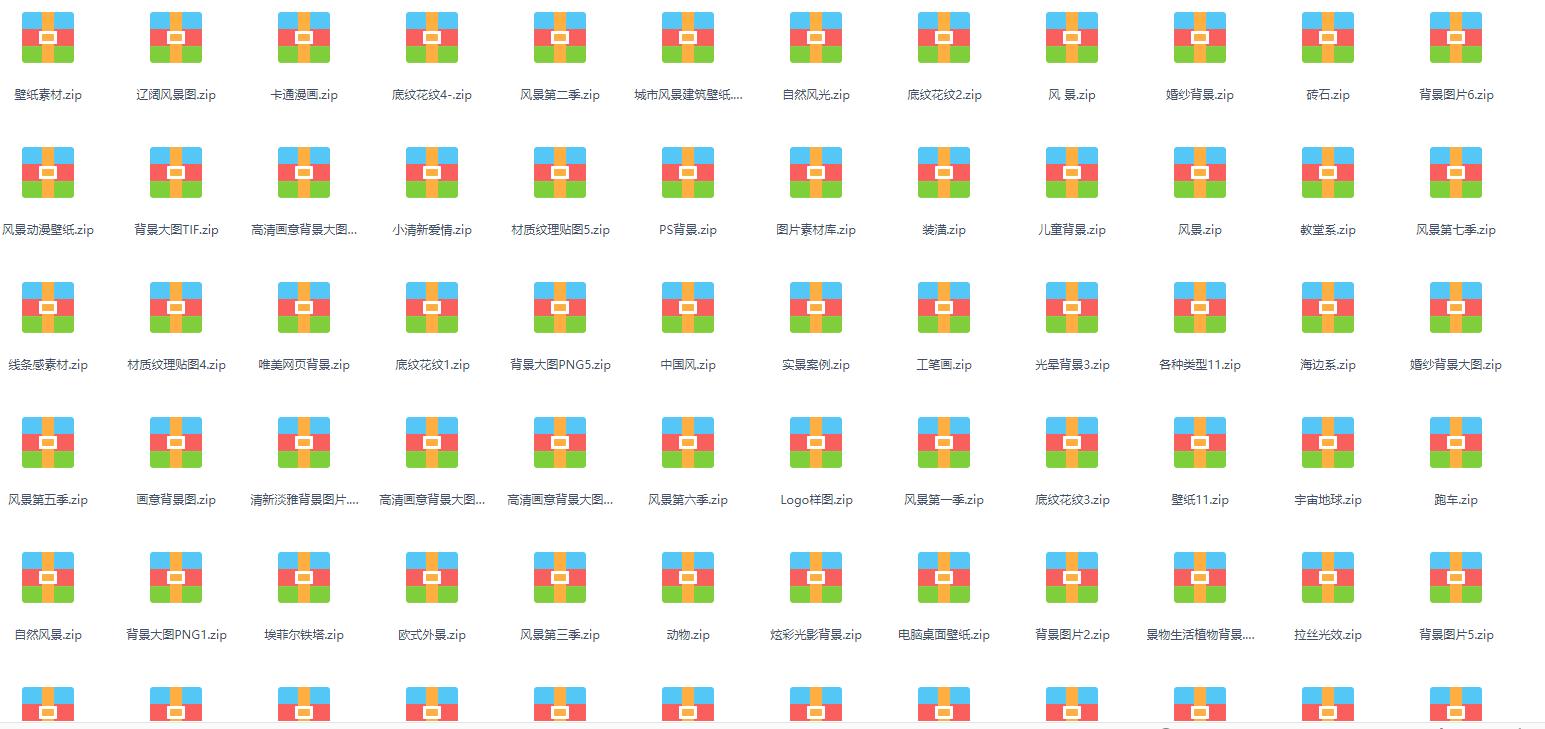Click the 底纹花纹4-.zip archive icon
Viewport: 1545px width, 729px height.
tap(432, 38)
